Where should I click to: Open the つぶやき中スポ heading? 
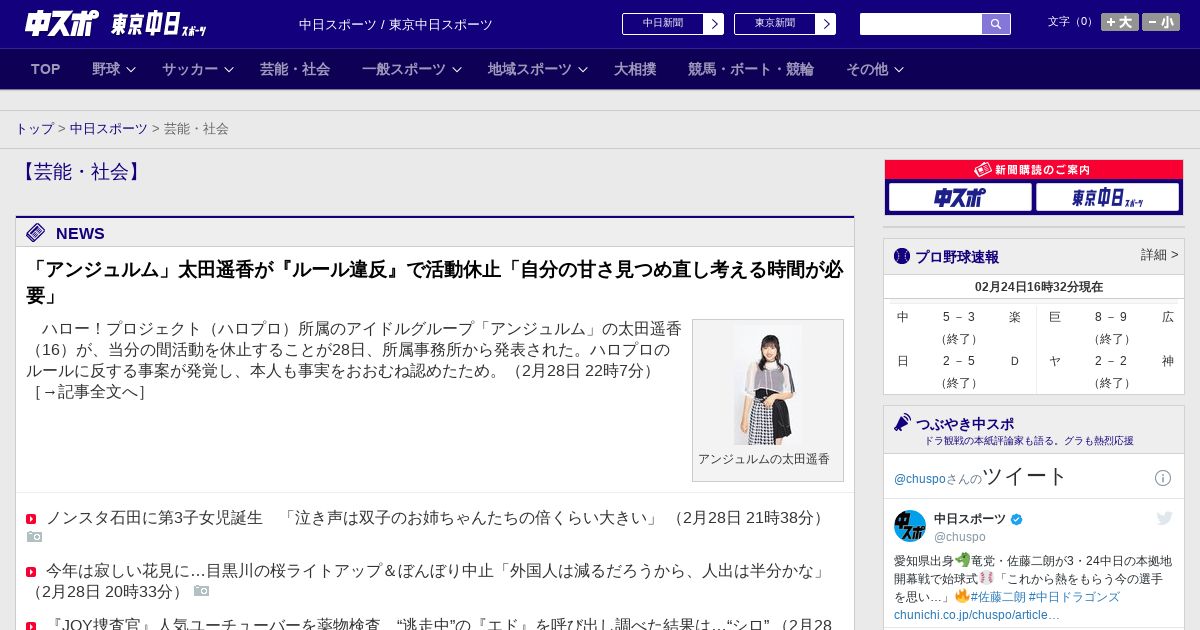(x=965, y=424)
